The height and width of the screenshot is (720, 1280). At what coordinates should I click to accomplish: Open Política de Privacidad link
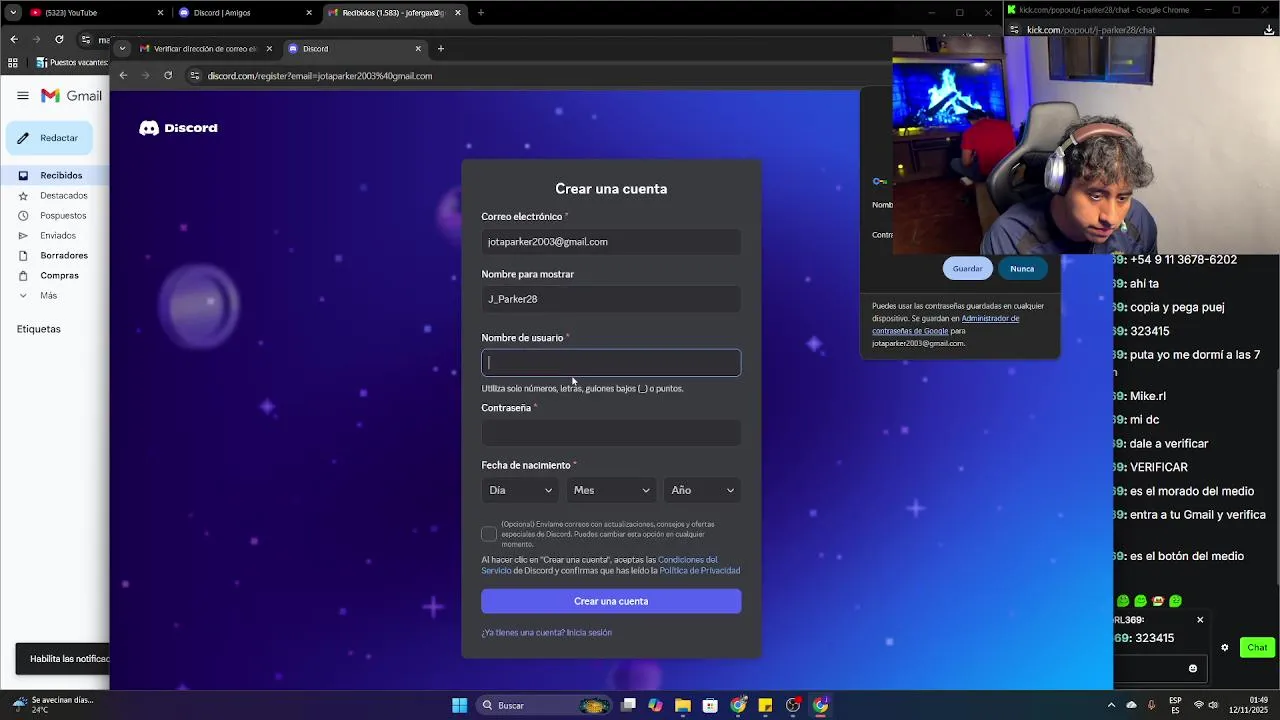(x=699, y=570)
